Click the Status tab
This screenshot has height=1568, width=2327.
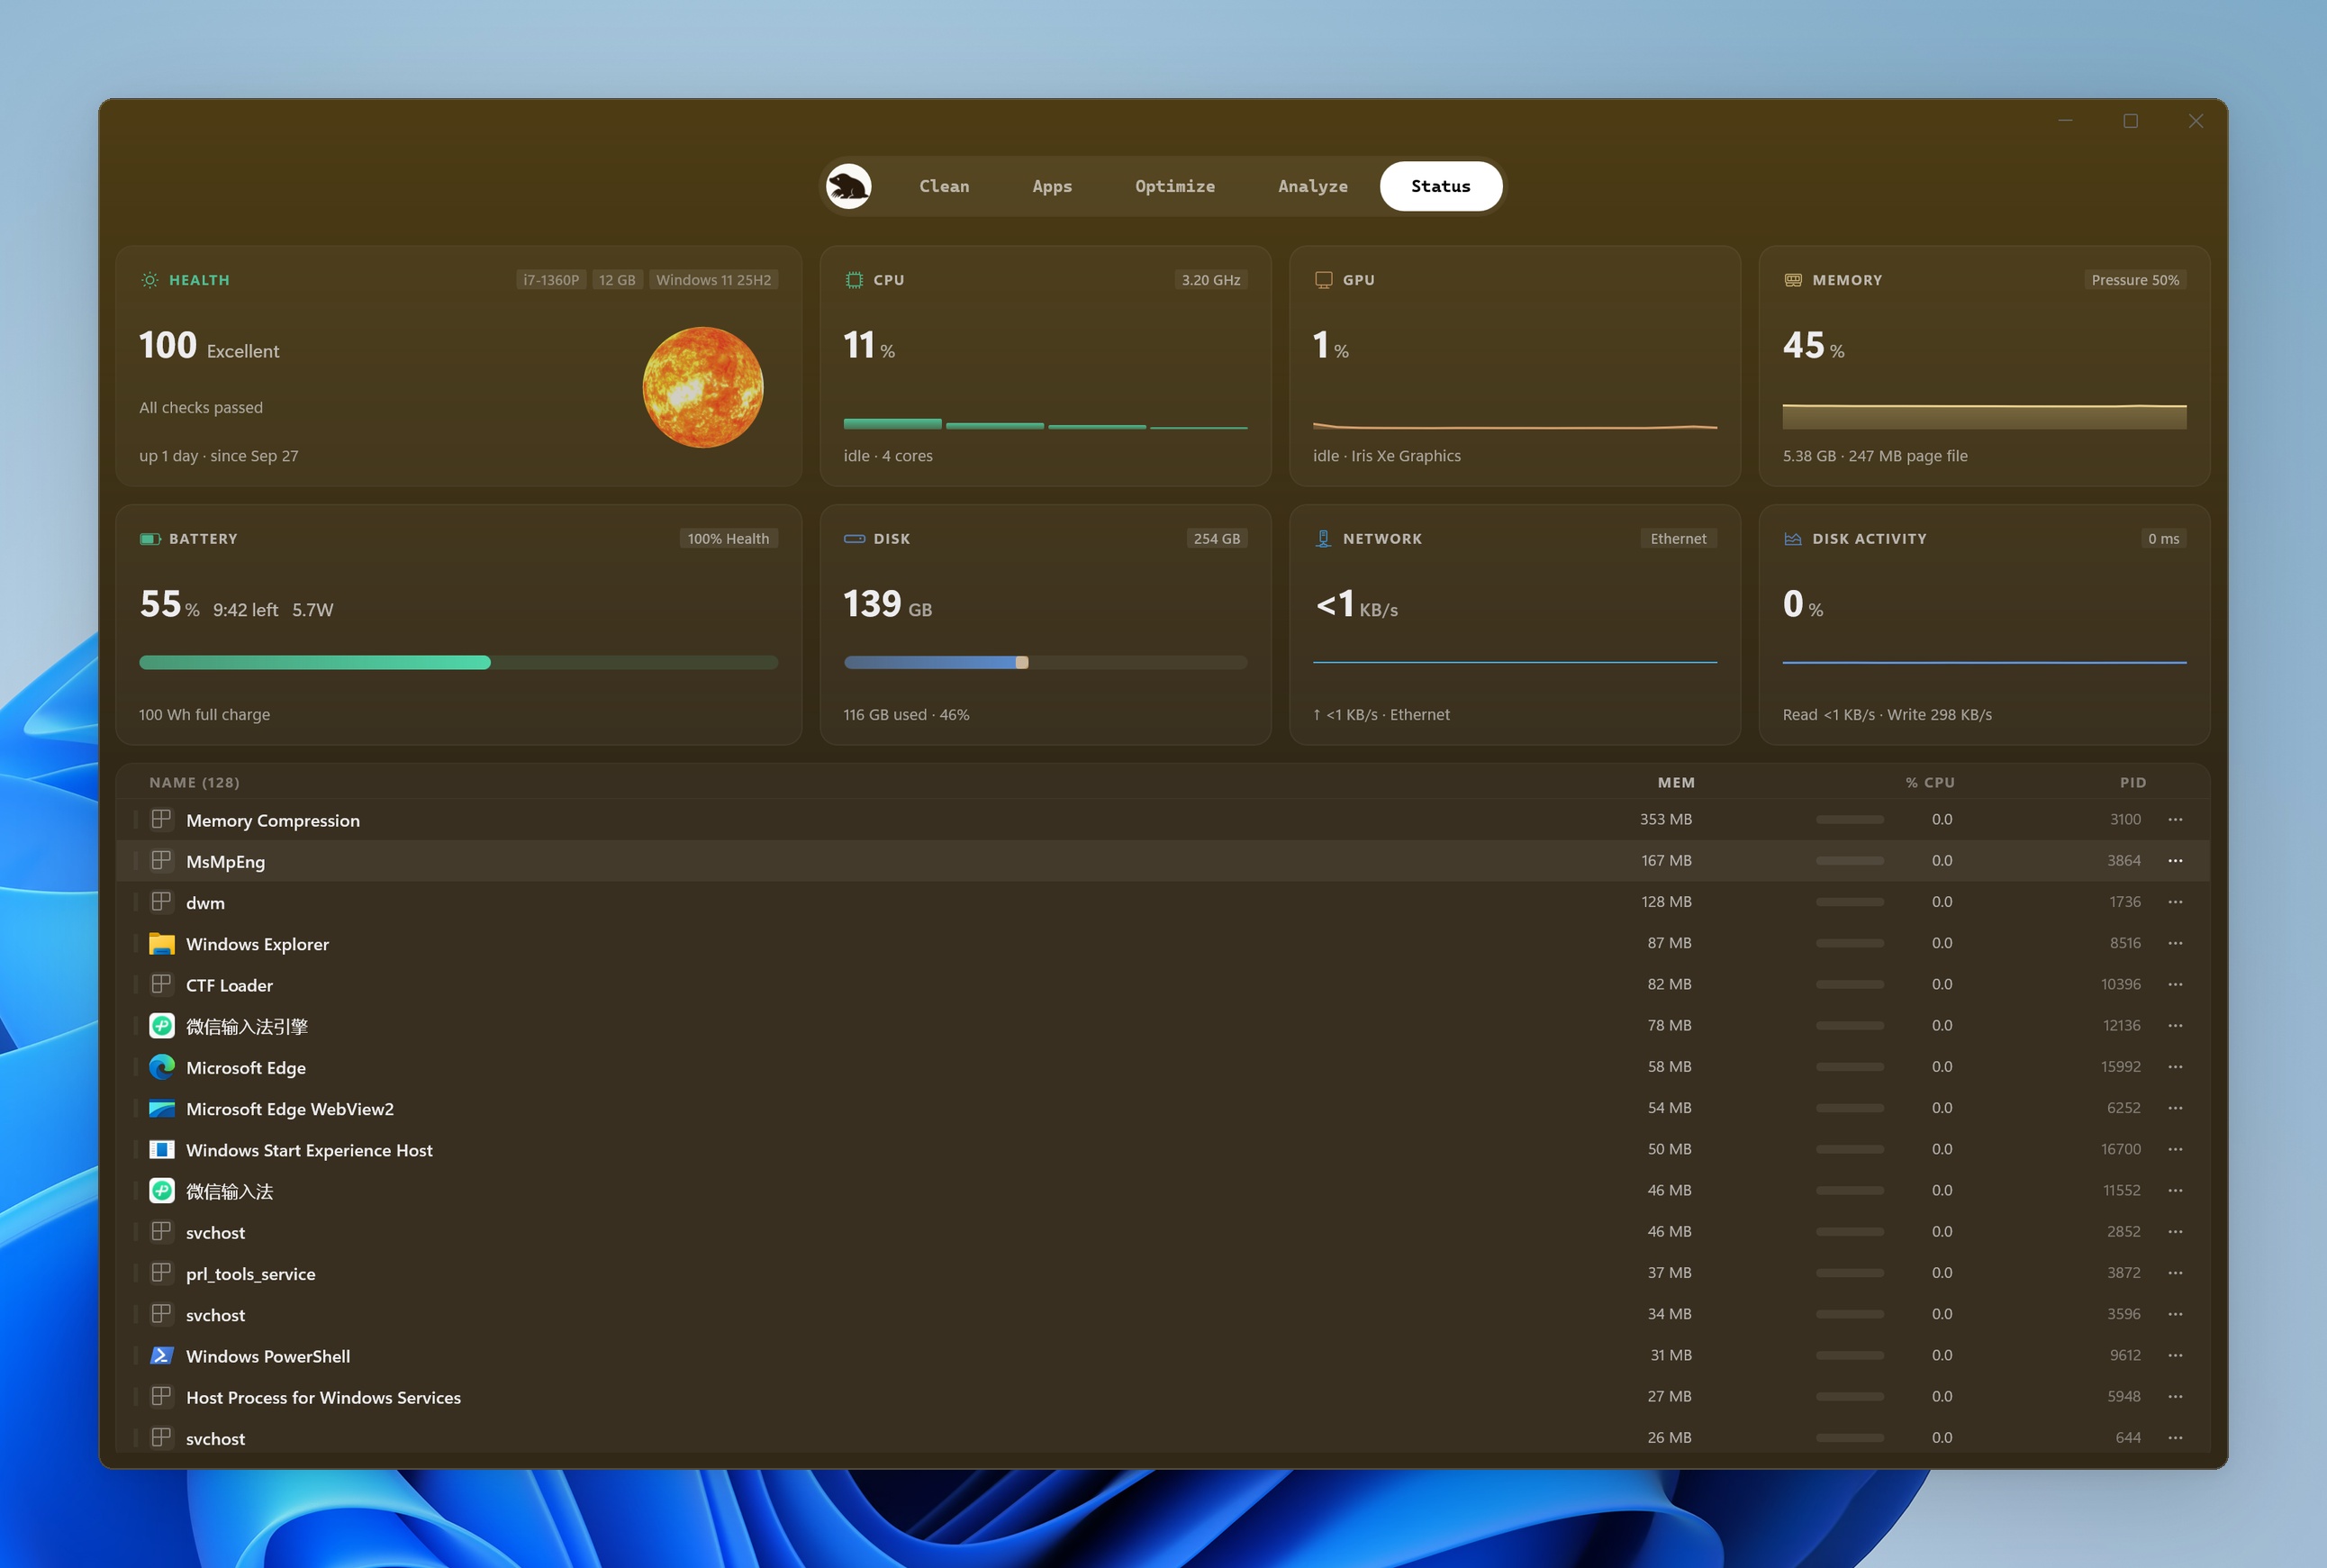tap(1440, 186)
